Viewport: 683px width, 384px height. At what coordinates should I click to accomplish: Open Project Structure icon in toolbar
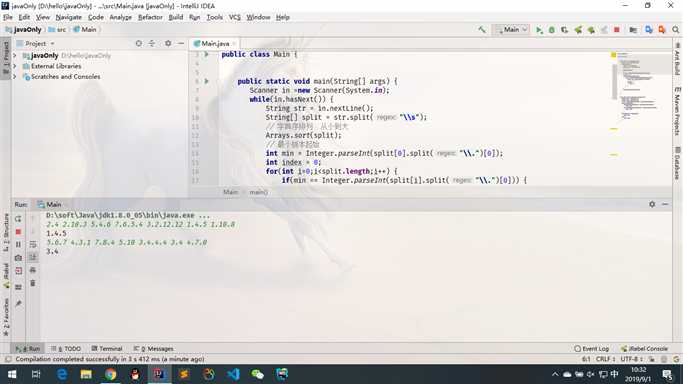(633, 30)
